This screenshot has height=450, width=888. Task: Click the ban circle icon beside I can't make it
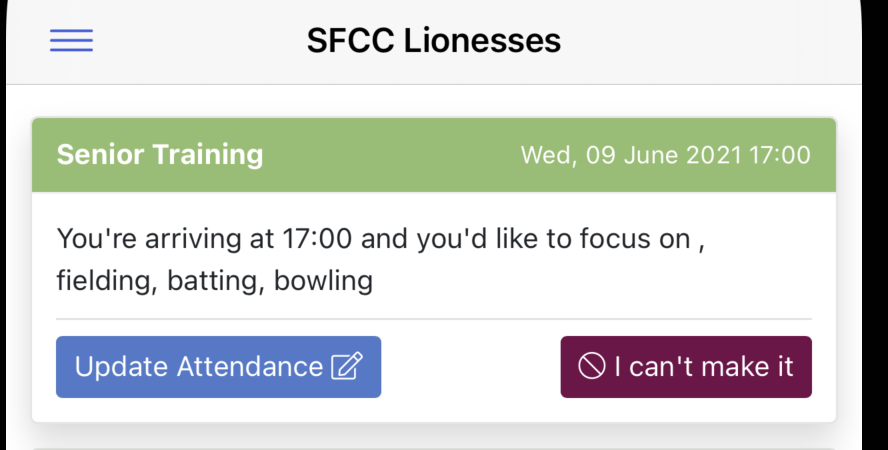(592, 366)
